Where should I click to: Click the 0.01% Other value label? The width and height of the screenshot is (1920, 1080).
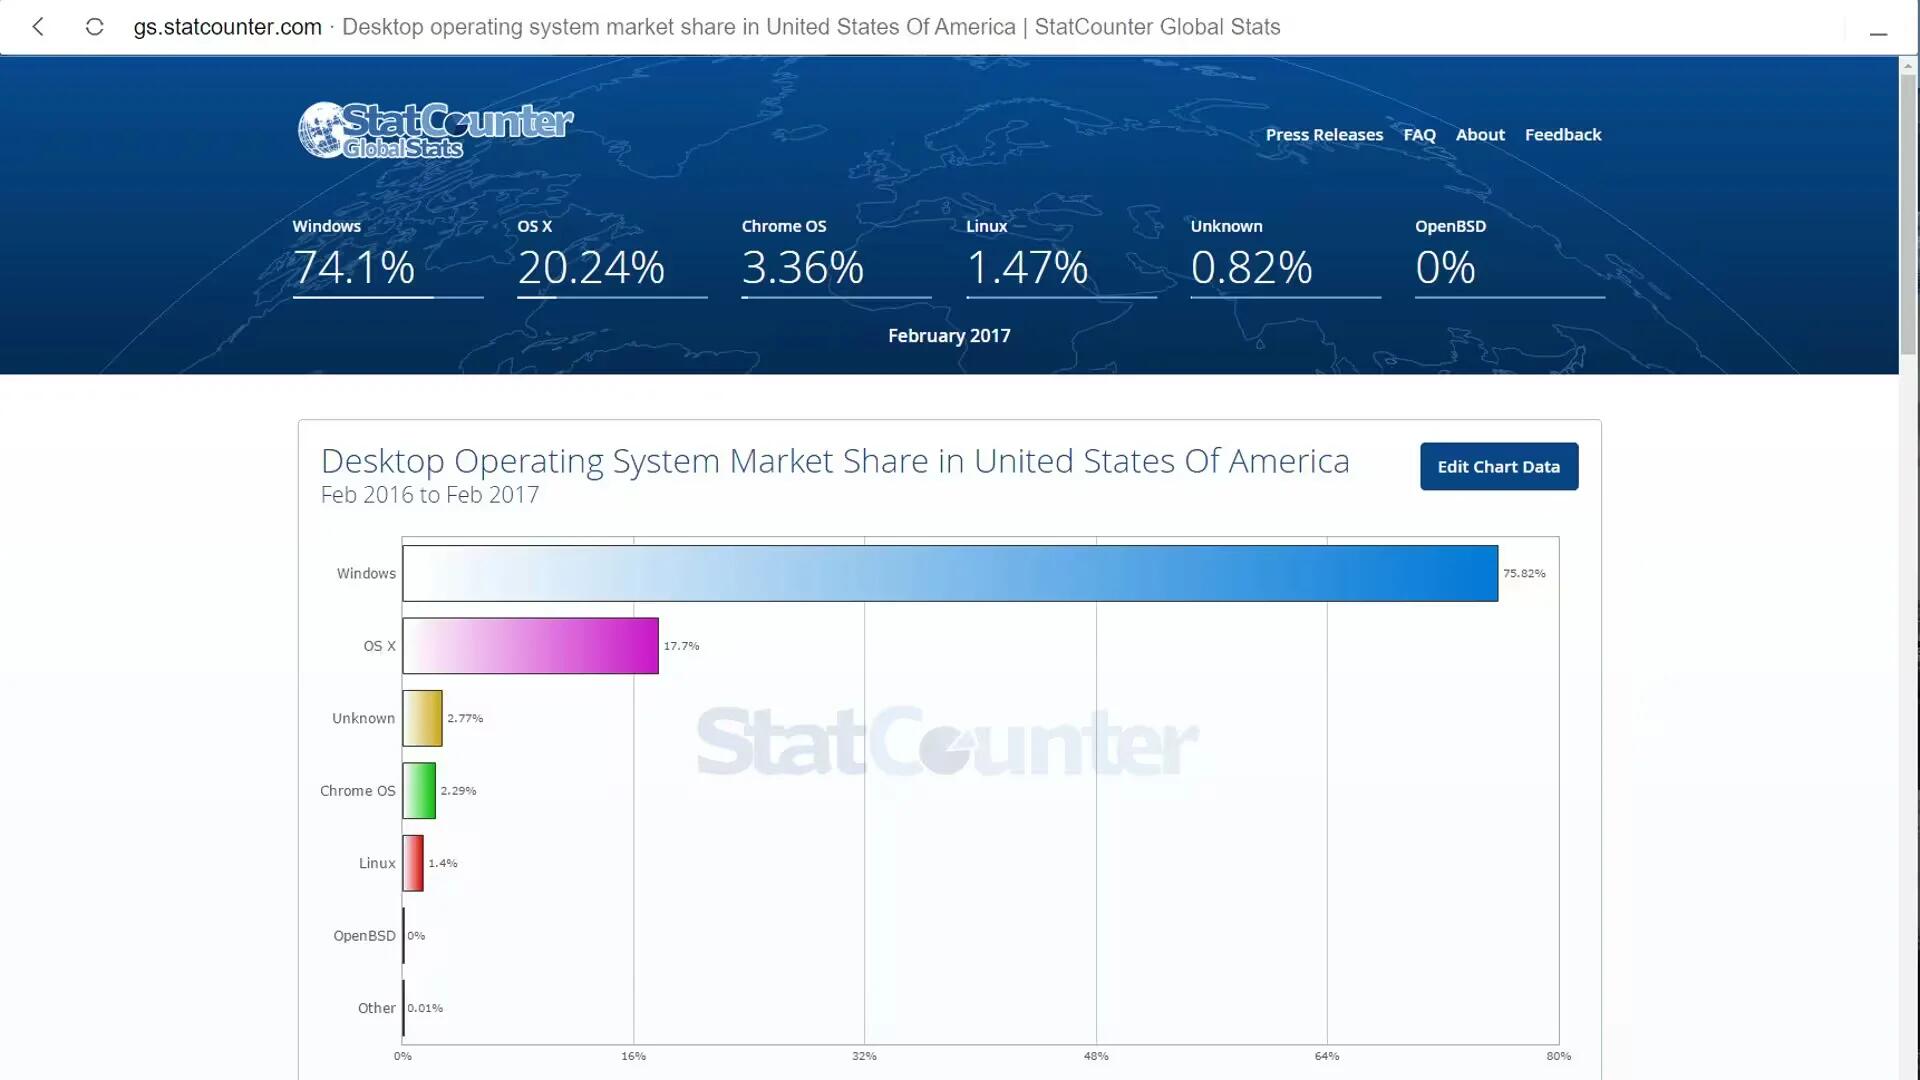point(425,1008)
